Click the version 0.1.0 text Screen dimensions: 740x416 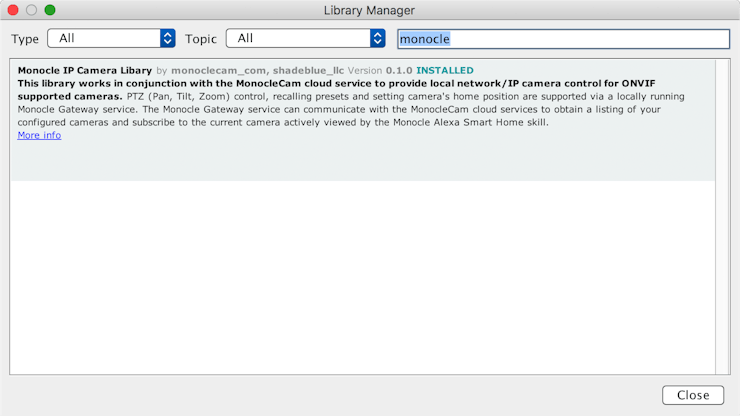point(397,71)
